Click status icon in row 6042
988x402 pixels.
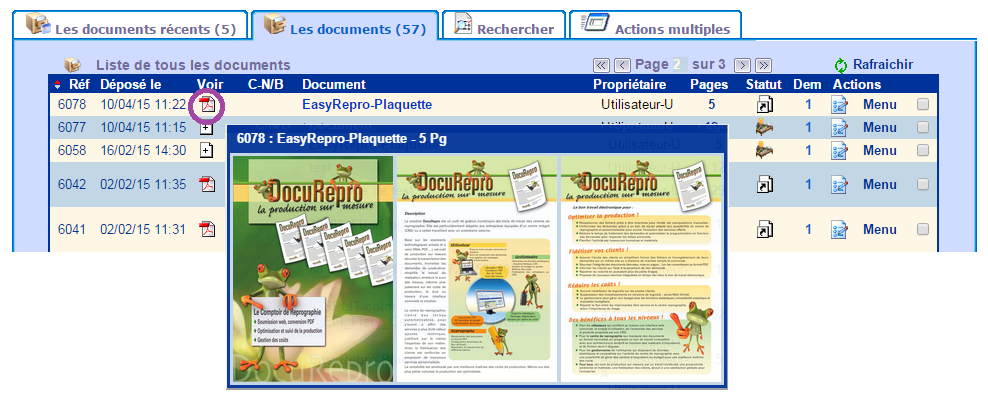(x=764, y=184)
